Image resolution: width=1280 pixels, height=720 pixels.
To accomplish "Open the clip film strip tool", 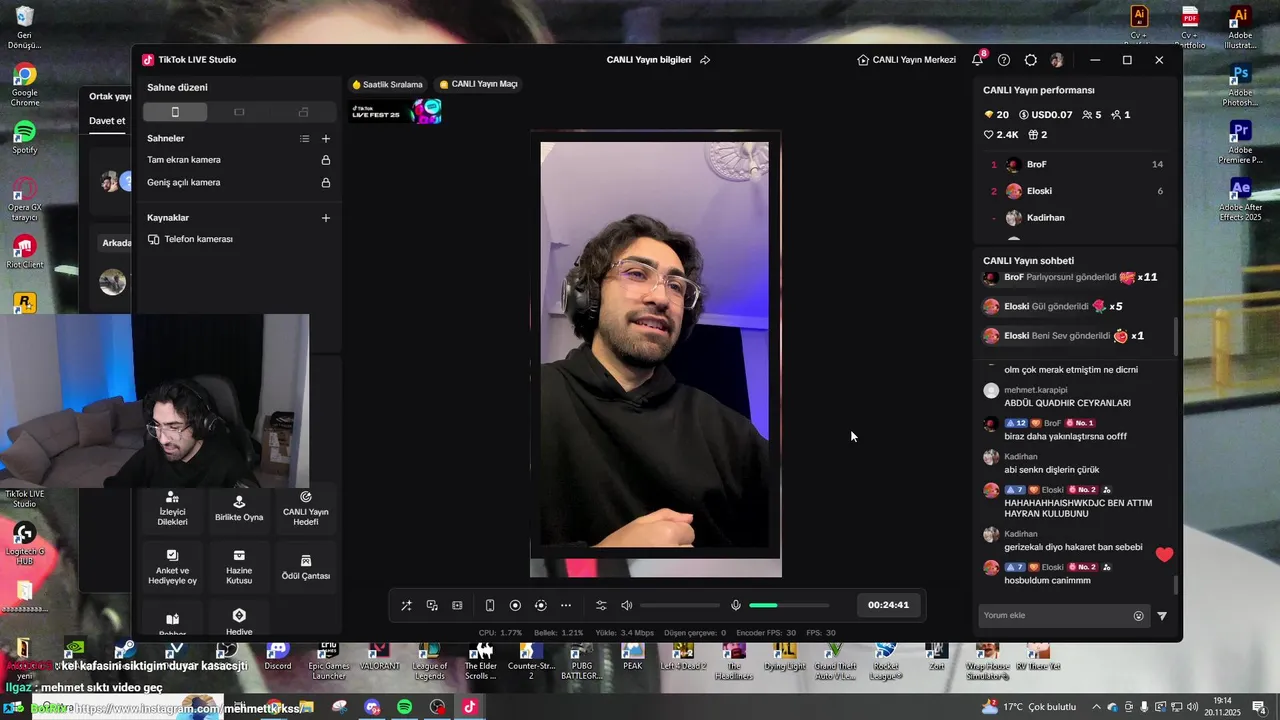I will click(457, 605).
